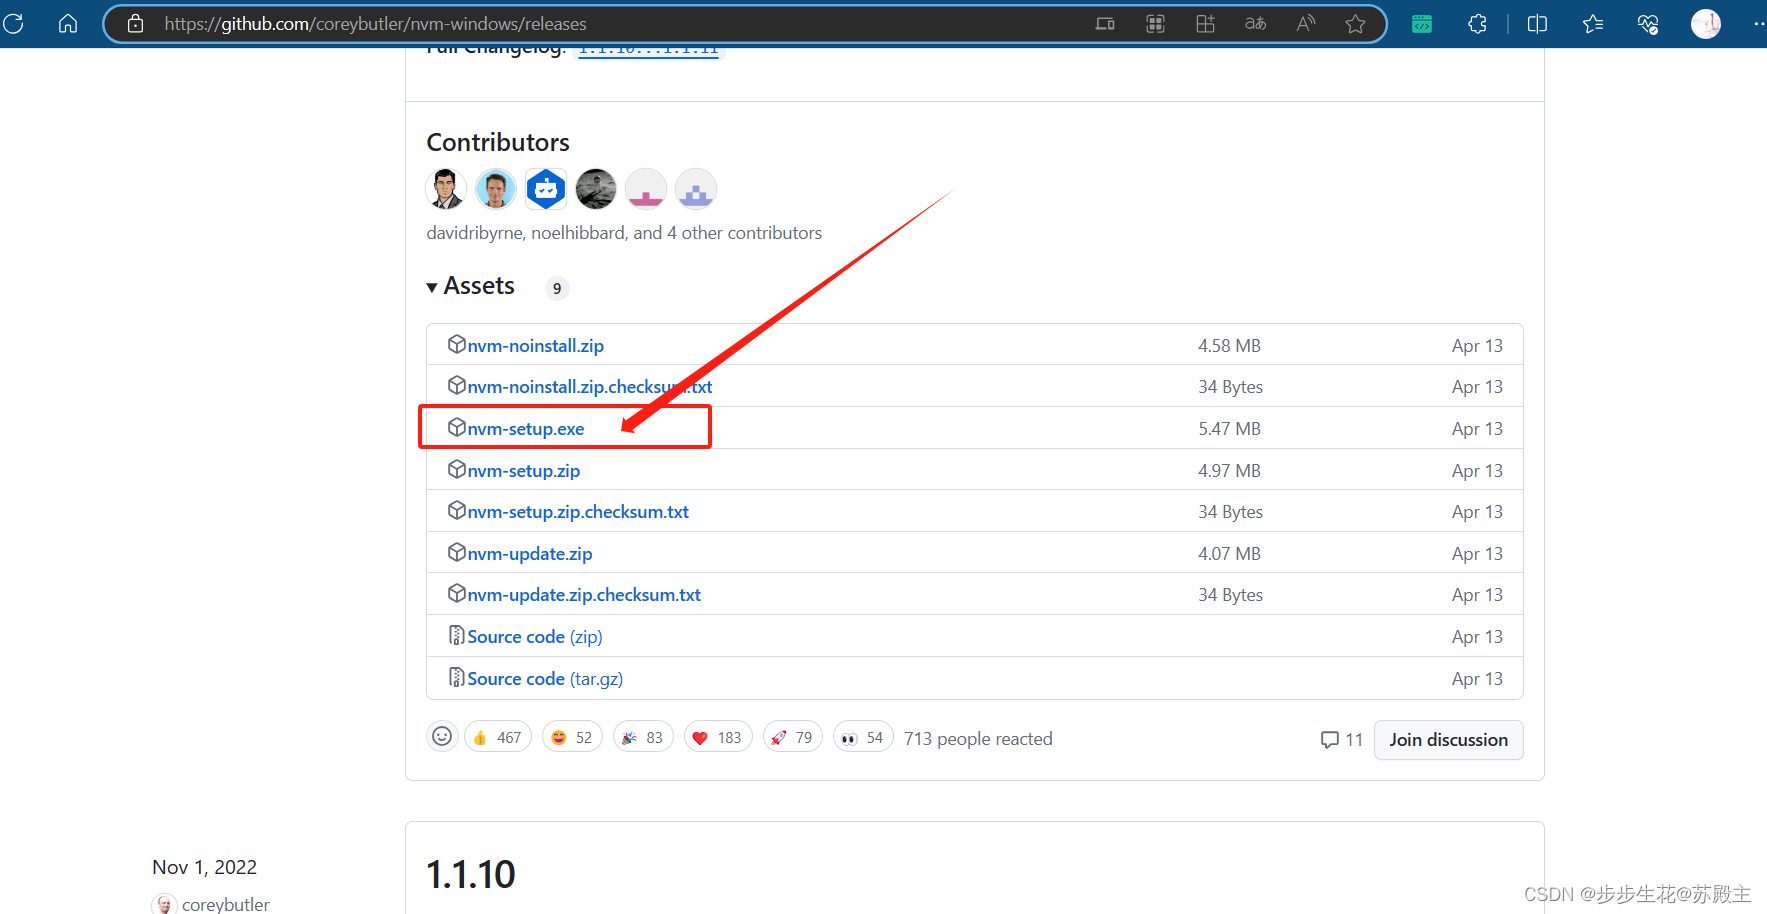Toggle the thumbs up reaction 467
The height and width of the screenshot is (914, 1767).
pos(498,737)
